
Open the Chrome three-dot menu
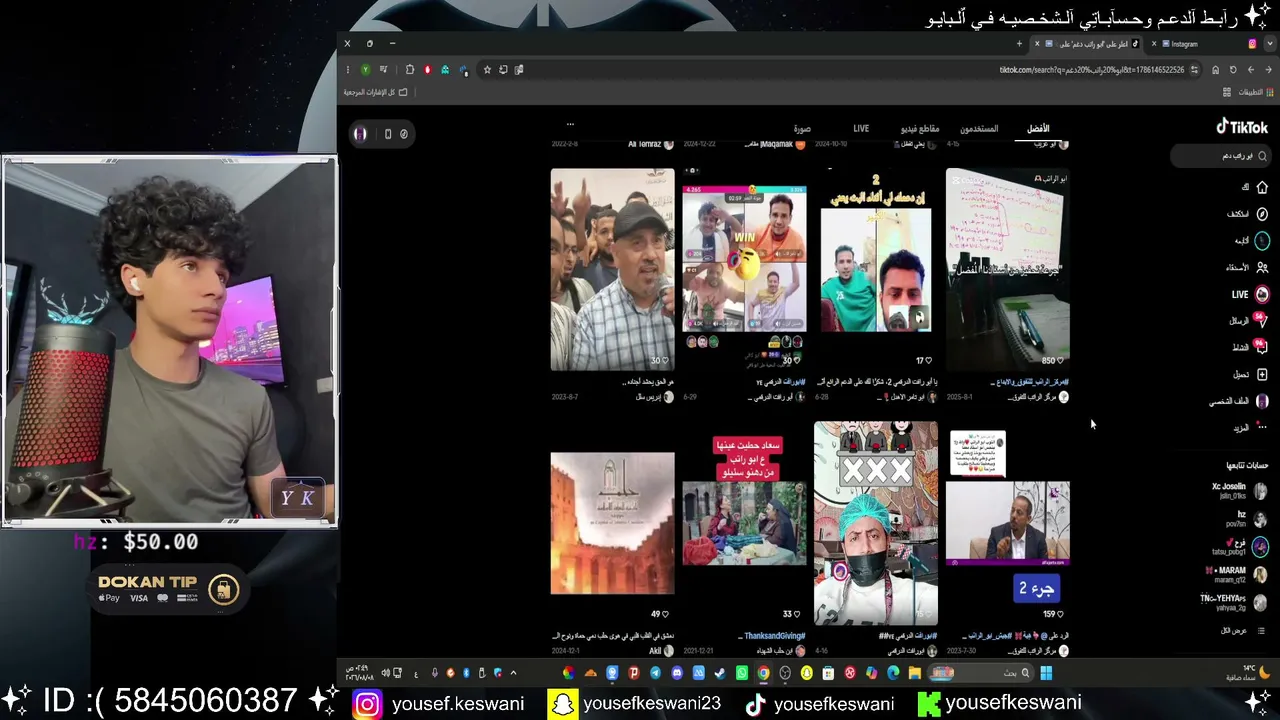tap(347, 70)
